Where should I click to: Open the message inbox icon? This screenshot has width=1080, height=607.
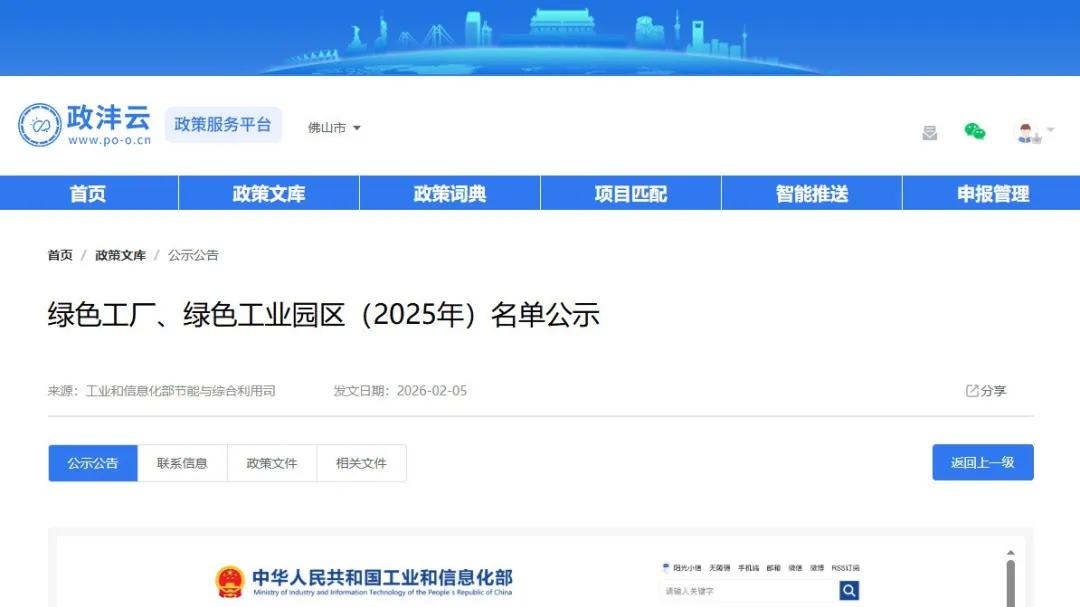[929, 133]
